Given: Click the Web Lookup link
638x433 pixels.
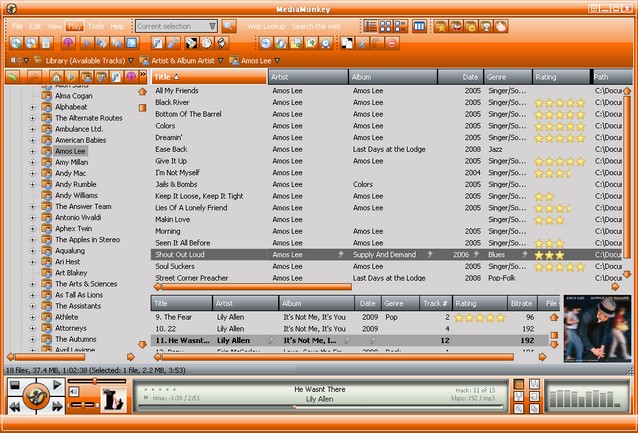Looking at the screenshot, I should click(x=267, y=26).
